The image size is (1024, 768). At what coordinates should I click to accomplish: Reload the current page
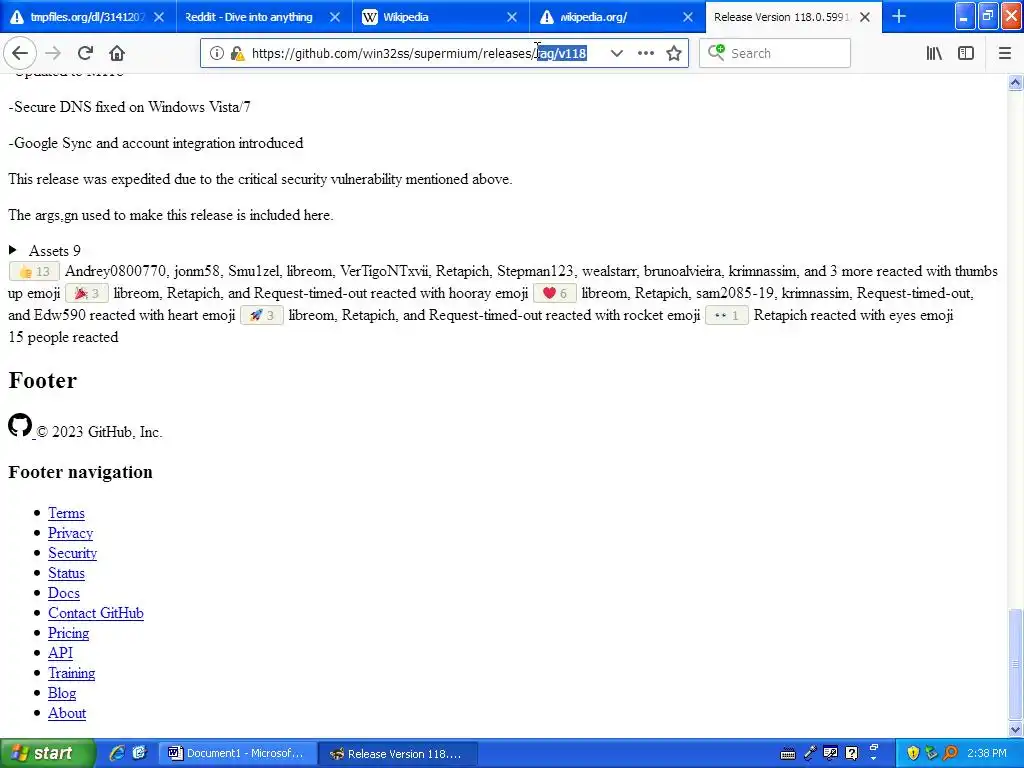[86, 54]
